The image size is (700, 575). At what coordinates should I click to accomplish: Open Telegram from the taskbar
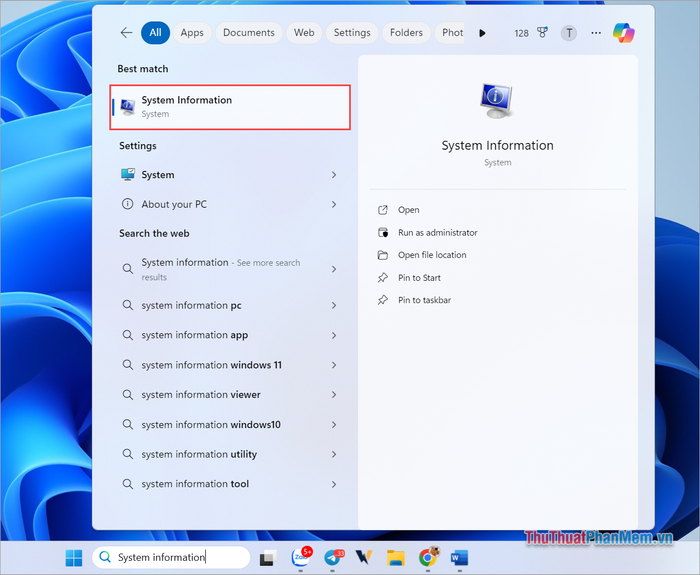[333, 557]
